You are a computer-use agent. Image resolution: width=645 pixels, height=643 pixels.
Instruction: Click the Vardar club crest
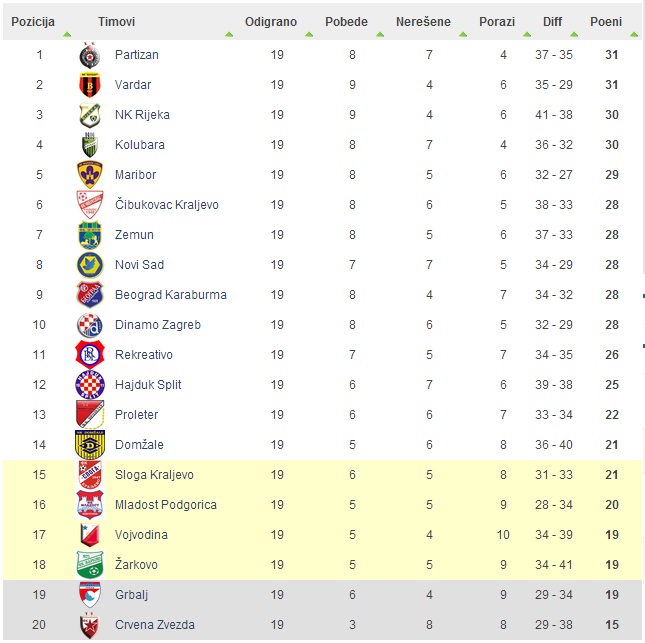(x=90, y=85)
